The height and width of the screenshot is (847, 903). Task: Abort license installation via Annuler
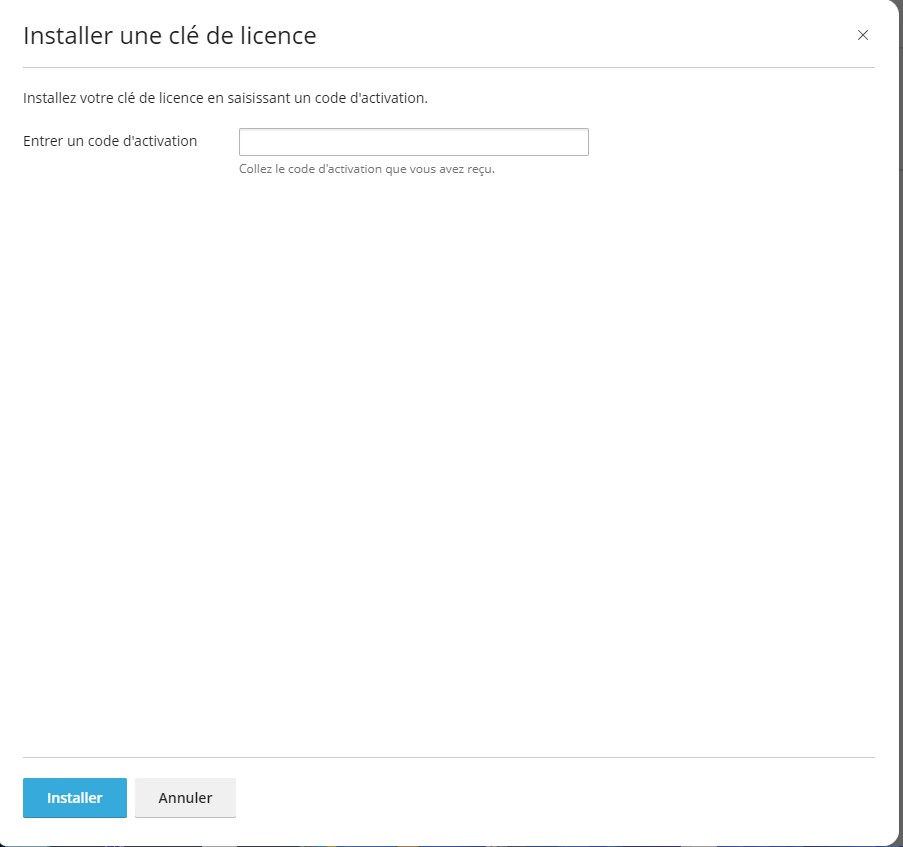coord(185,798)
